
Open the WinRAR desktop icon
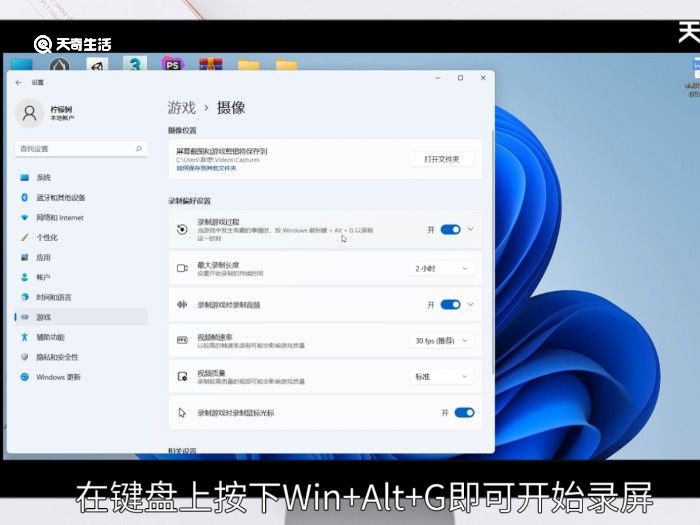pos(211,64)
